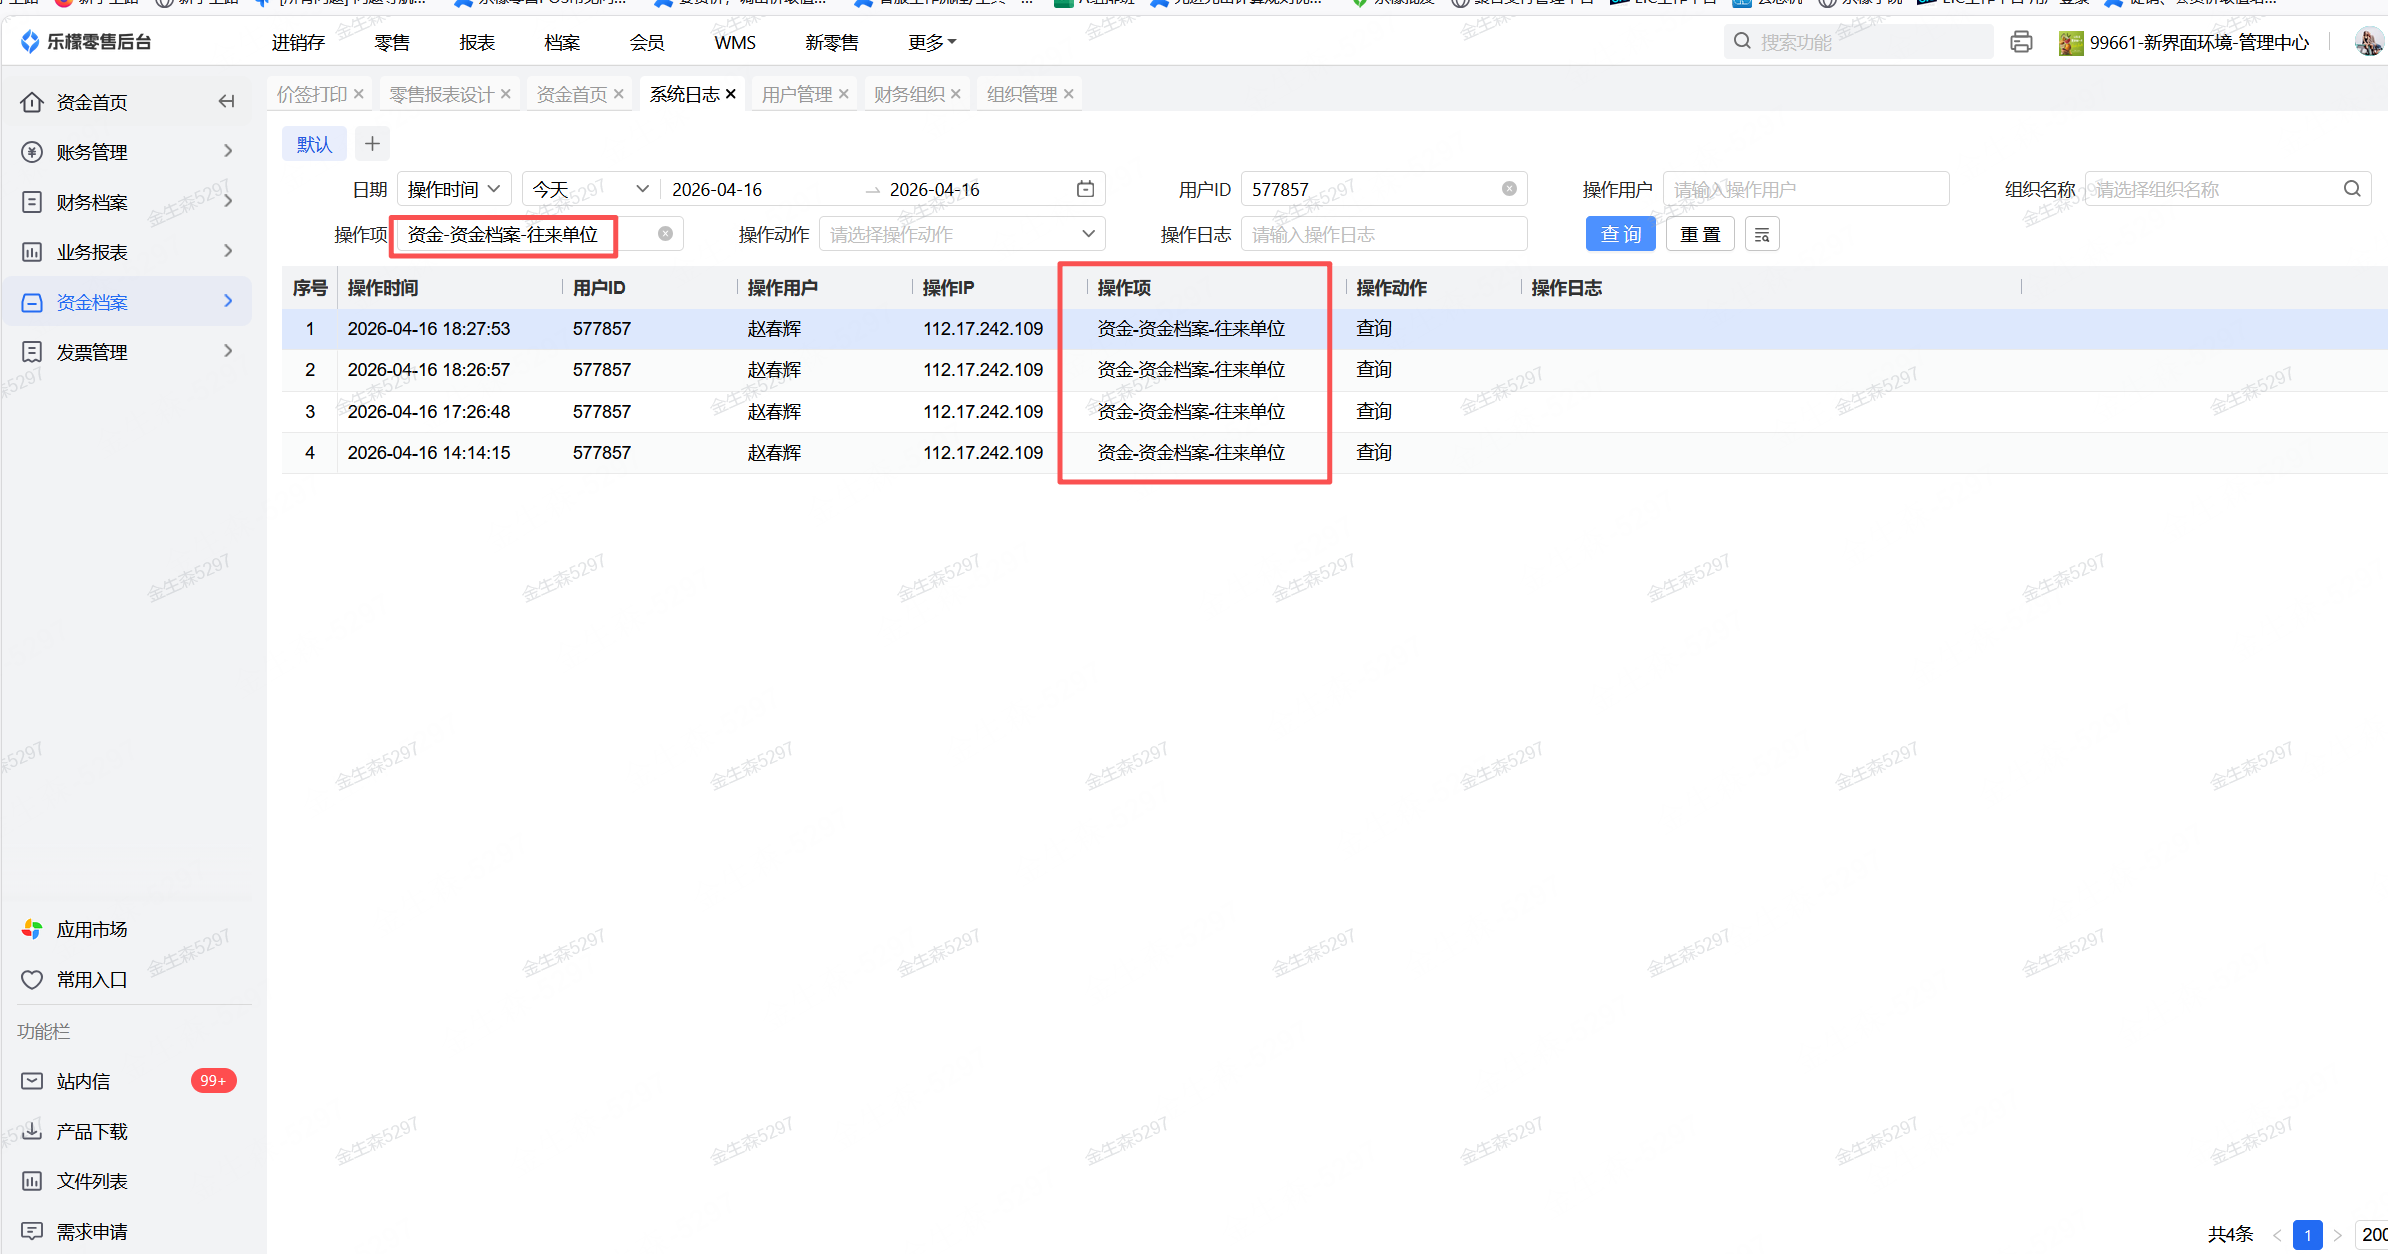Collapse the sidebar with the arrow icon
This screenshot has width=2388, height=1254.
click(227, 101)
